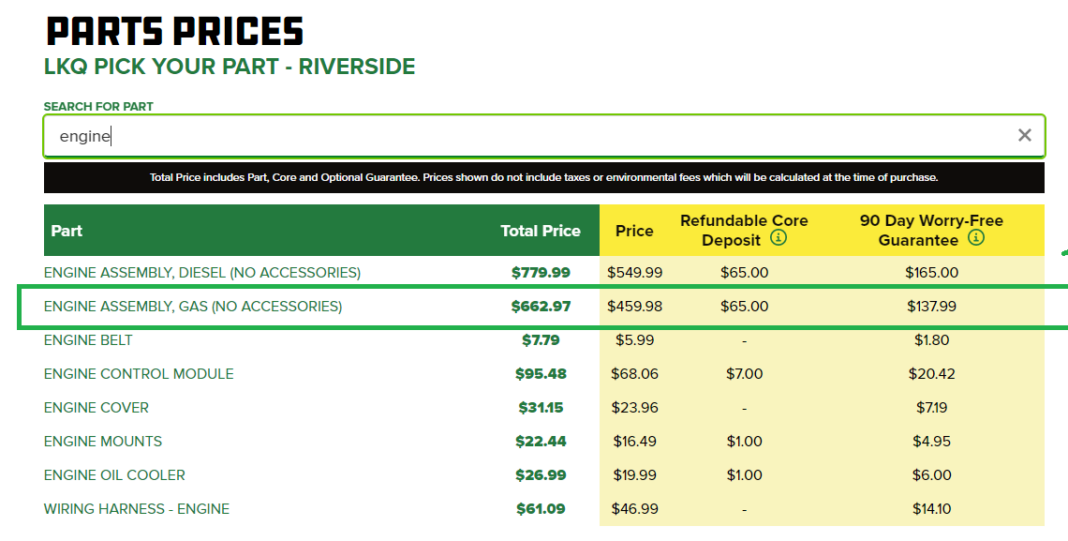Click the $137.99 guarantee price for gas engine
Viewport: 1068px width, 541px height.
pyautogui.click(x=931, y=306)
